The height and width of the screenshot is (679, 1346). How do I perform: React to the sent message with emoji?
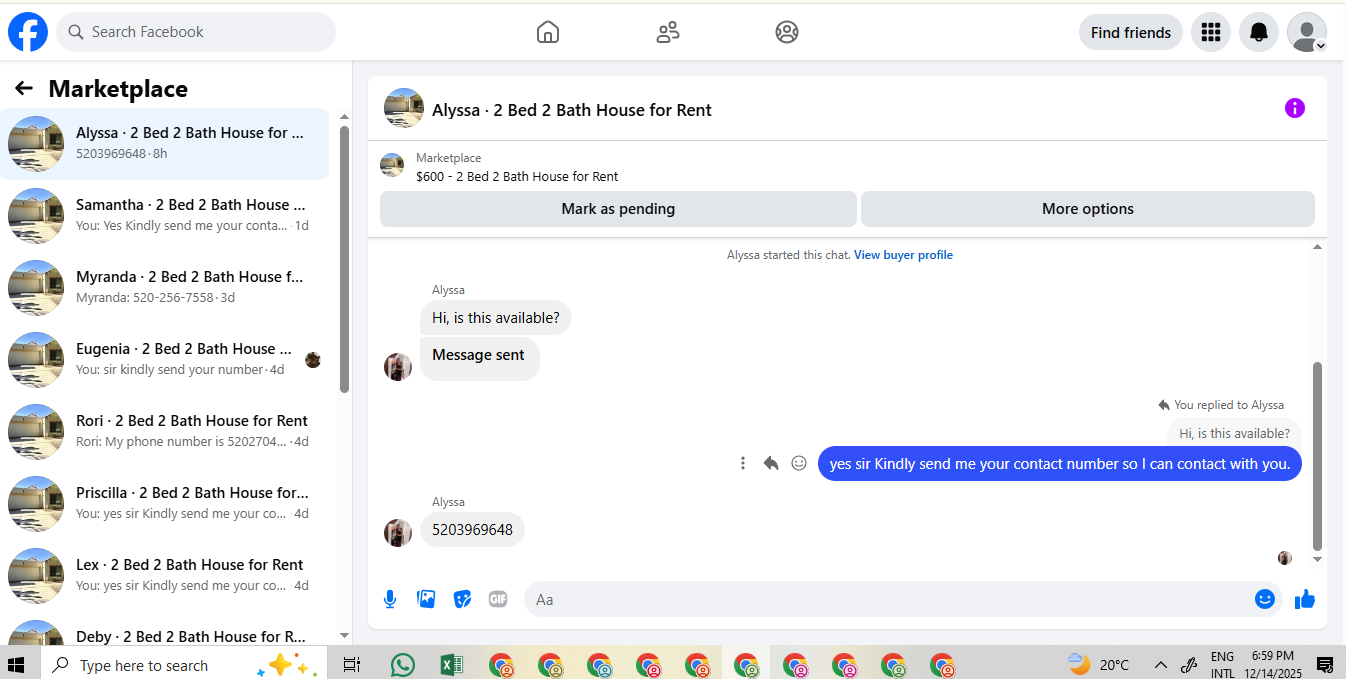pos(799,463)
